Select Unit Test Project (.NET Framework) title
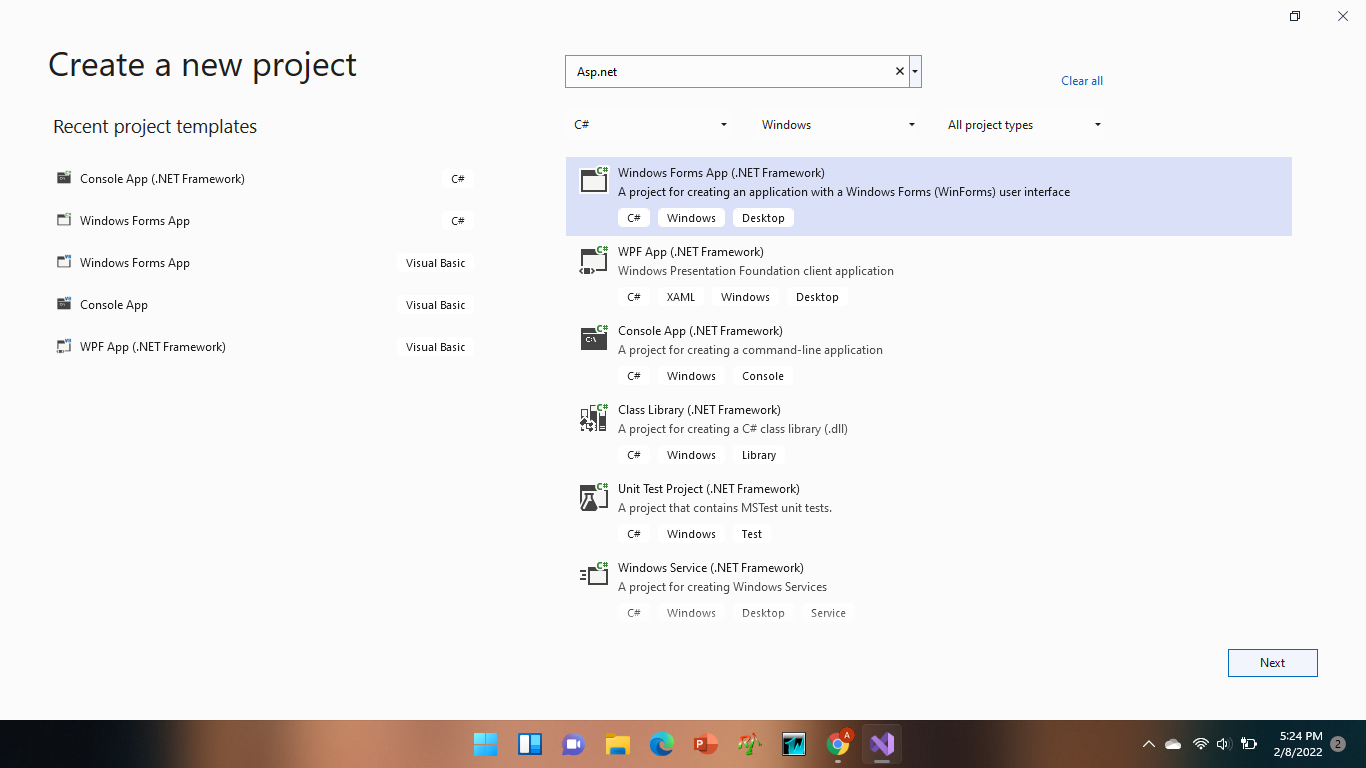Screen dimensions: 1366x768 pyautogui.click(x=708, y=489)
